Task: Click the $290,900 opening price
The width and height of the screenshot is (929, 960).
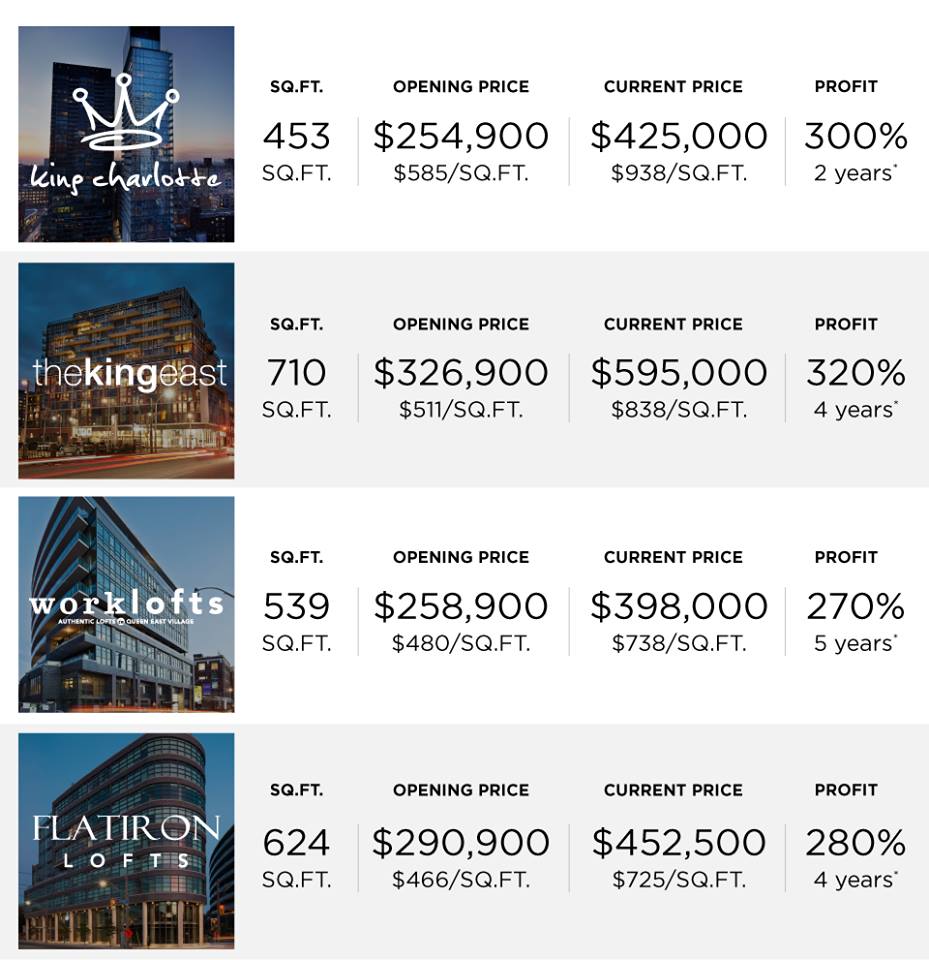Action: tap(461, 842)
